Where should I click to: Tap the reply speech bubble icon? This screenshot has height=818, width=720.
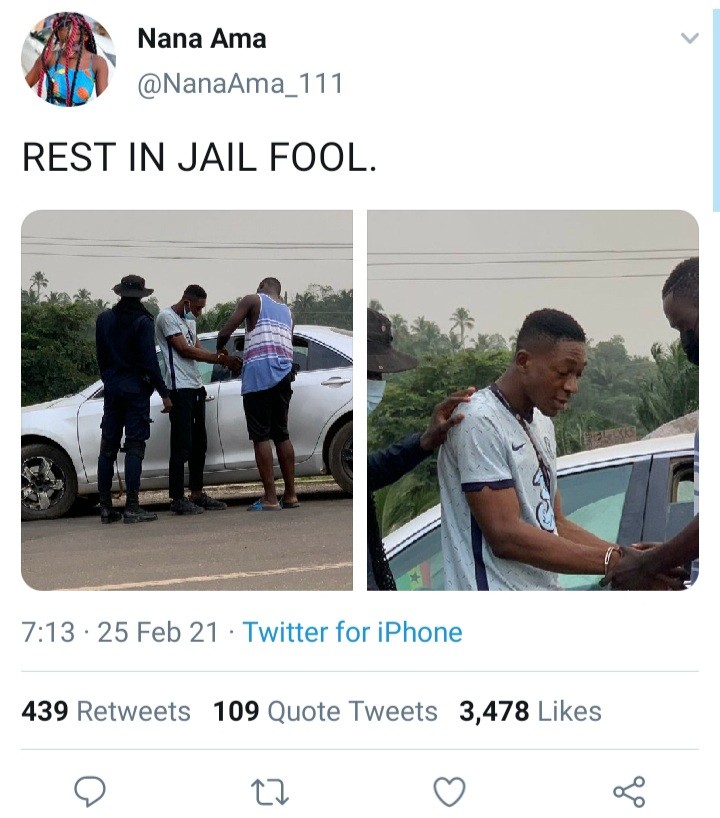click(x=90, y=791)
